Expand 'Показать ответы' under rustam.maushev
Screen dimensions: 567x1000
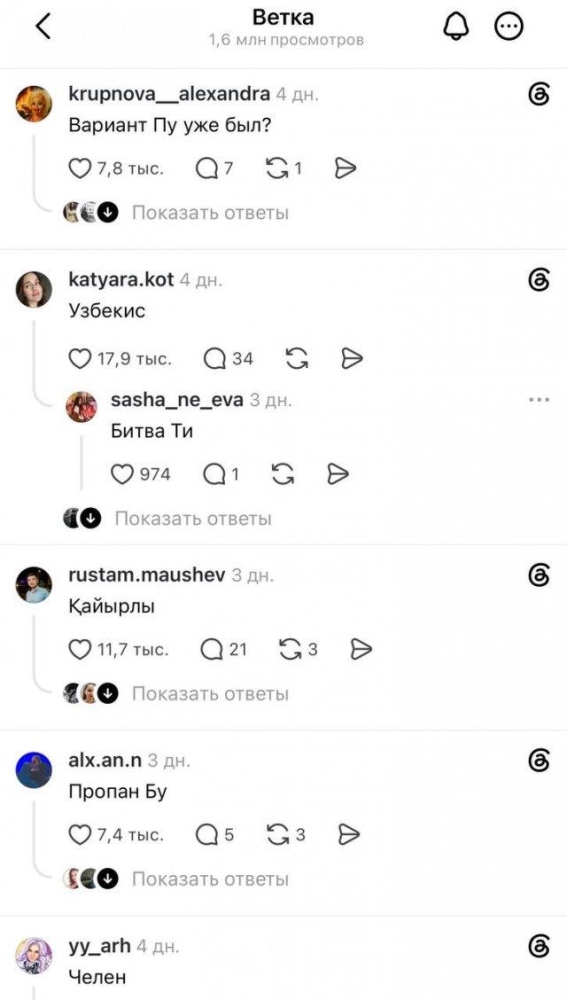click(210, 693)
